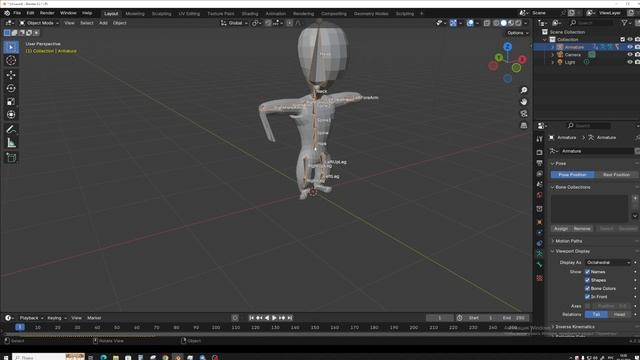Open the Render menu
Image resolution: width=640 pixels, height=360 pixels.
point(47,13)
